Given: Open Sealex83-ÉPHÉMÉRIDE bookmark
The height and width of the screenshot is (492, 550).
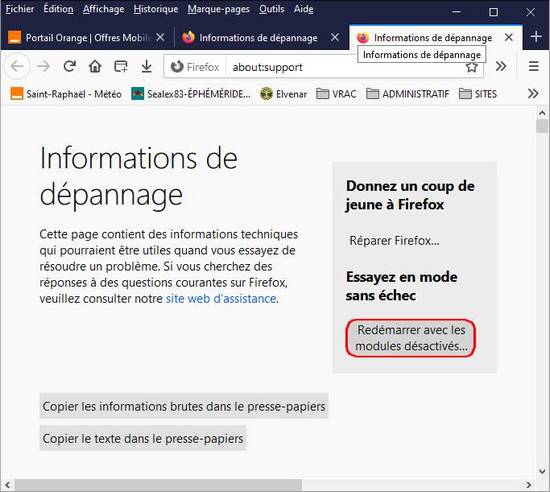Looking at the screenshot, I should tap(191, 94).
